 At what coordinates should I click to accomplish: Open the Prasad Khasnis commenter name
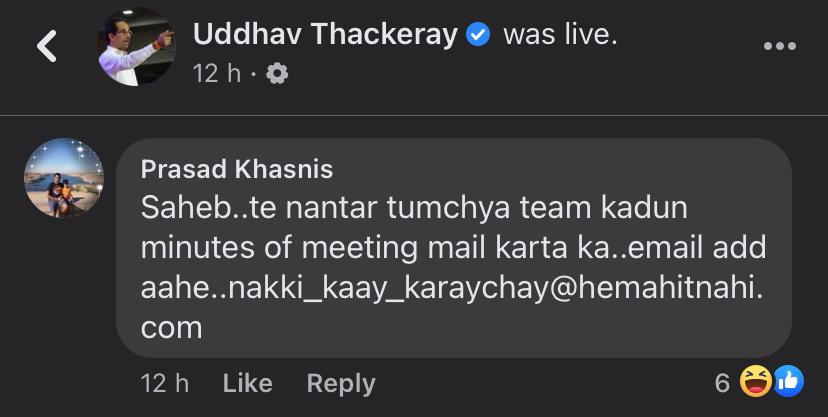tap(237, 168)
